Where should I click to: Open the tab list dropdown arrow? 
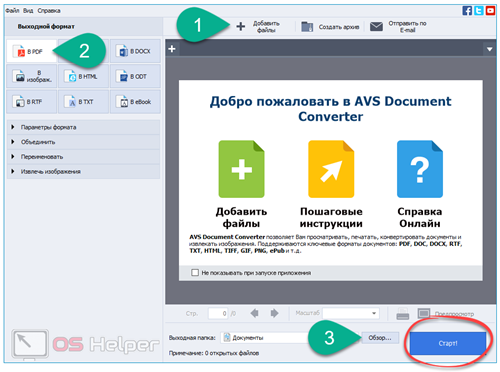[489, 49]
